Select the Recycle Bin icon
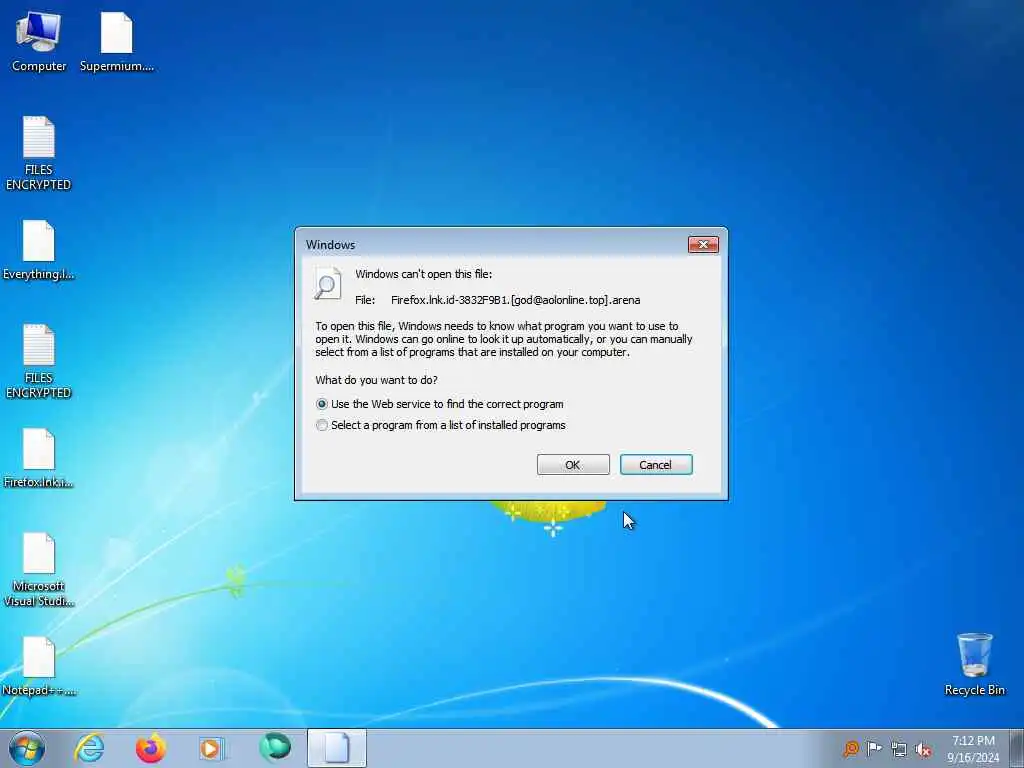Viewport: 1024px width, 768px height. tap(974, 664)
